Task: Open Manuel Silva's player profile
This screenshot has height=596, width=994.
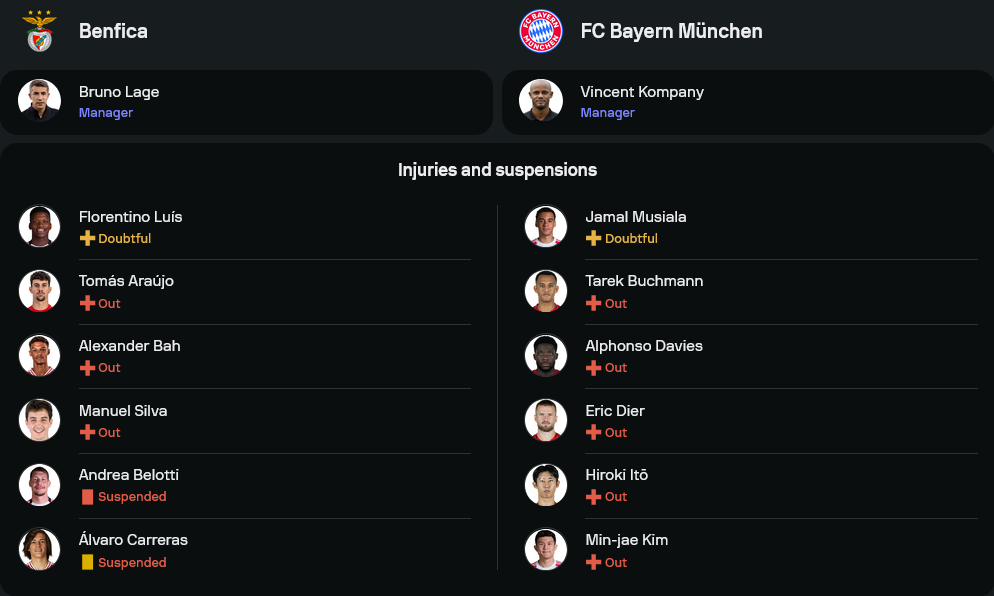Action: pos(123,411)
